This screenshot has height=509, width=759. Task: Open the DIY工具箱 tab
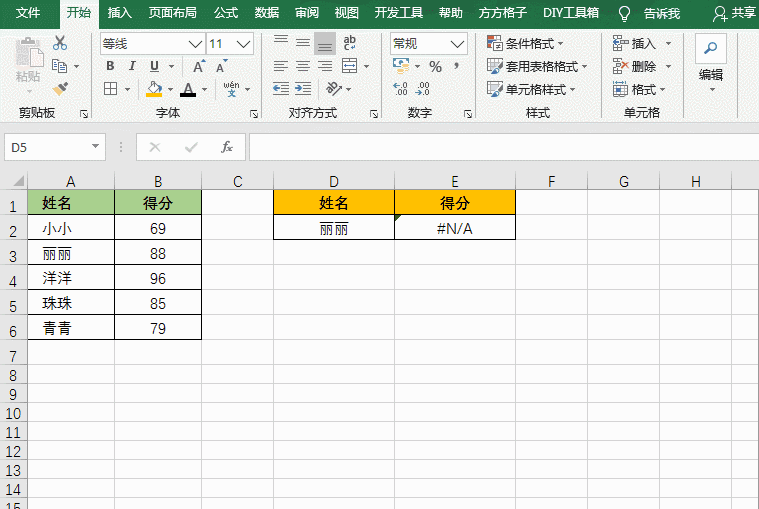[x=571, y=13]
